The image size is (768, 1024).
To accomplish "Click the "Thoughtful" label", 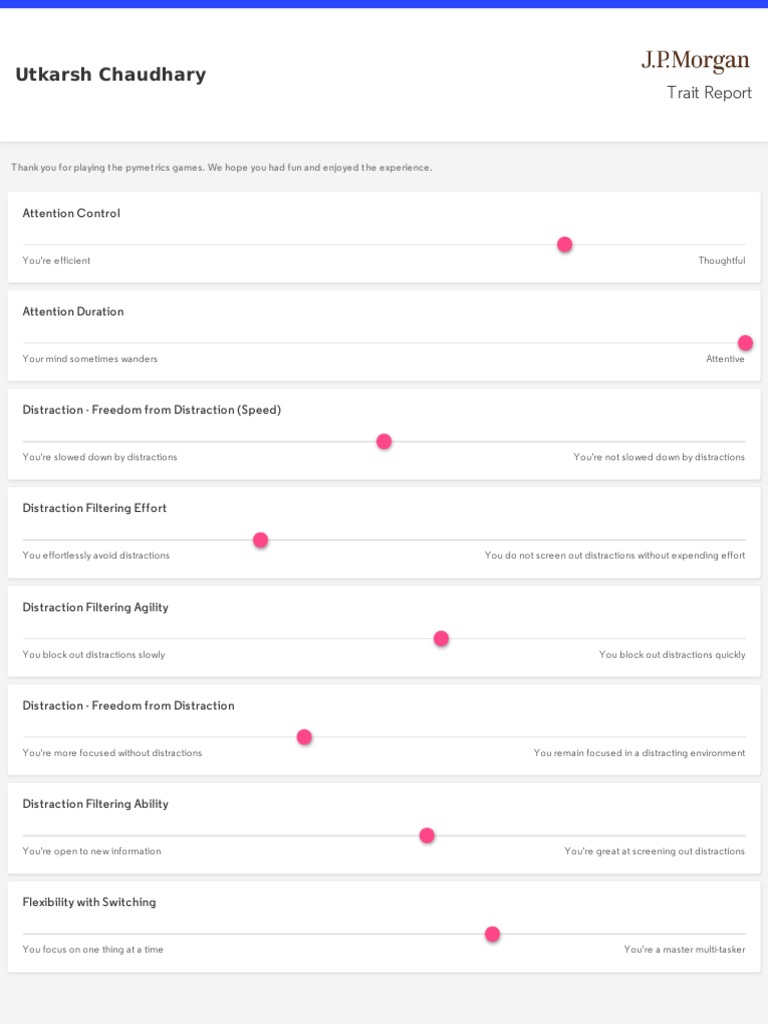I will coord(721,261).
